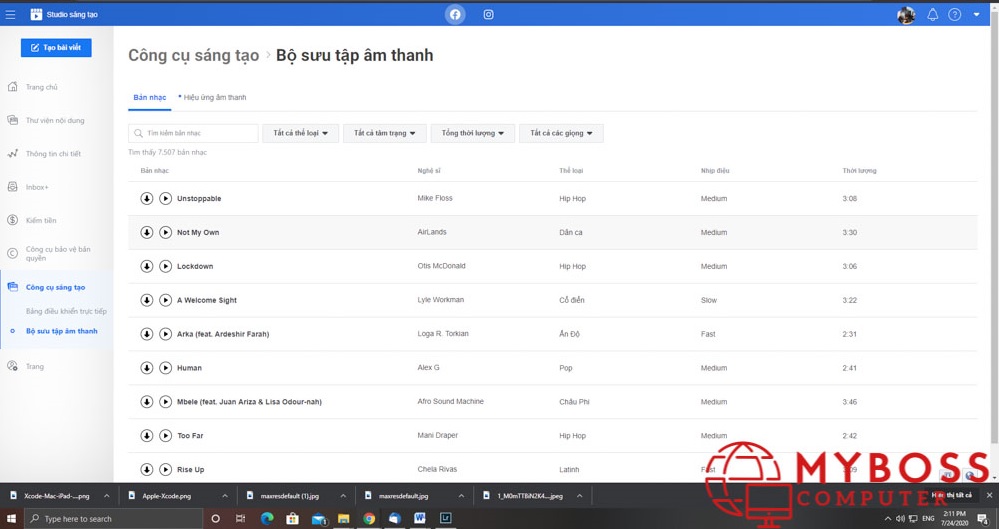The height and width of the screenshot is (529, 999).
Task: Click download icon for Lockdown
Action: point(146,267)
